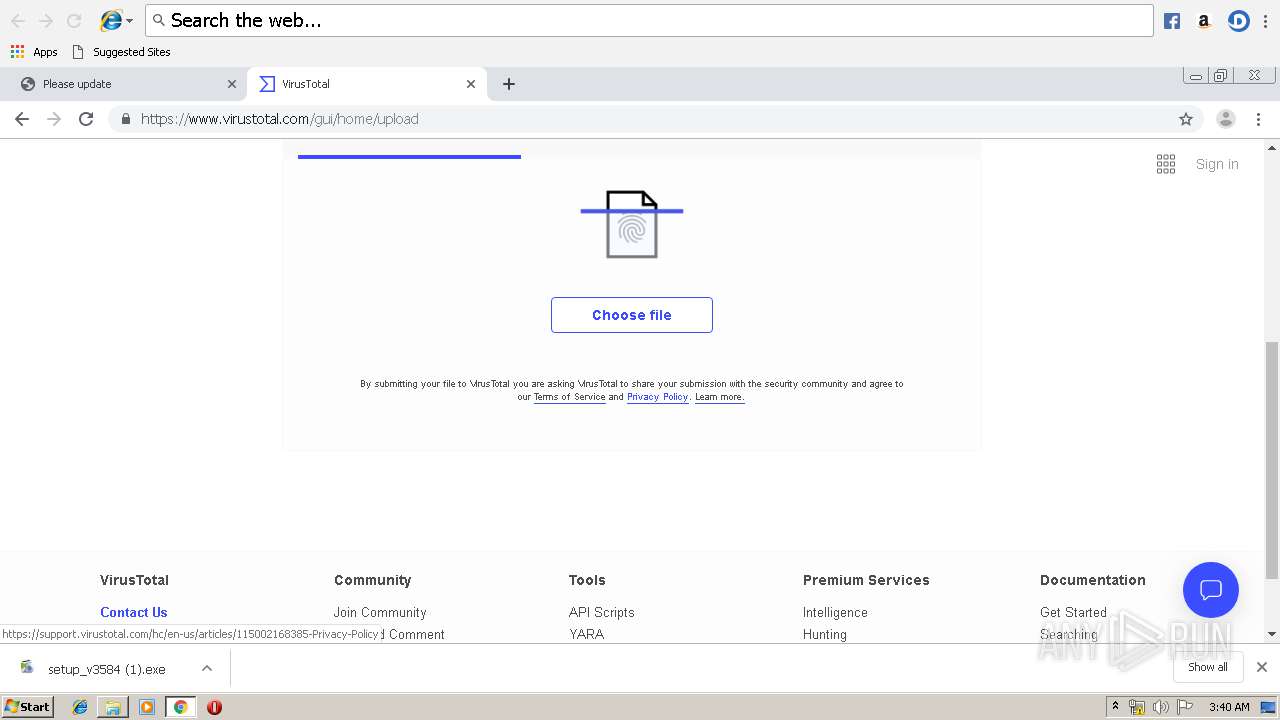Click the 3:40 AM taskbar clock
This screenshot has height=720, width=1280.
(1229, 707)
